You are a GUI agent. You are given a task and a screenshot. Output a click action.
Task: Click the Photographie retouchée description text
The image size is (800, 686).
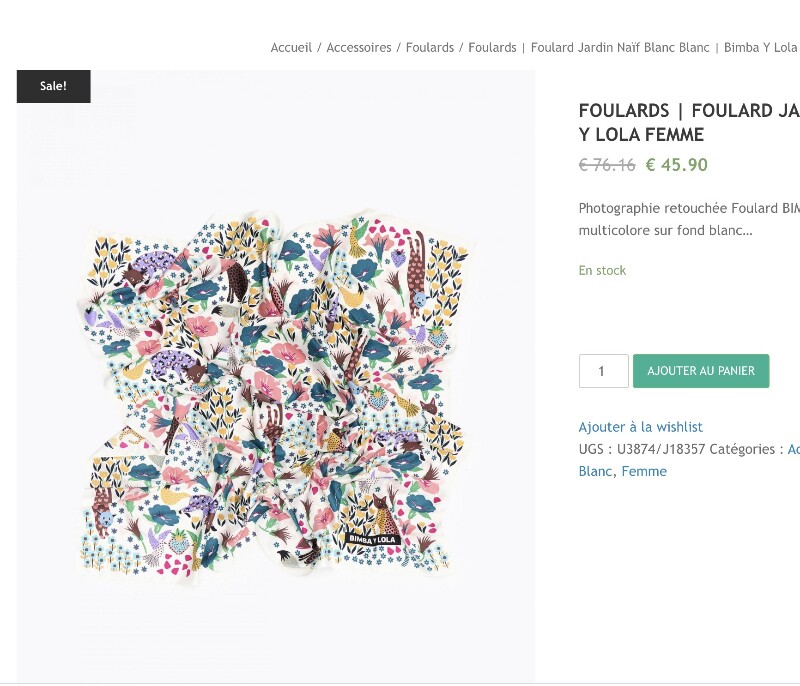coord(689,219)
